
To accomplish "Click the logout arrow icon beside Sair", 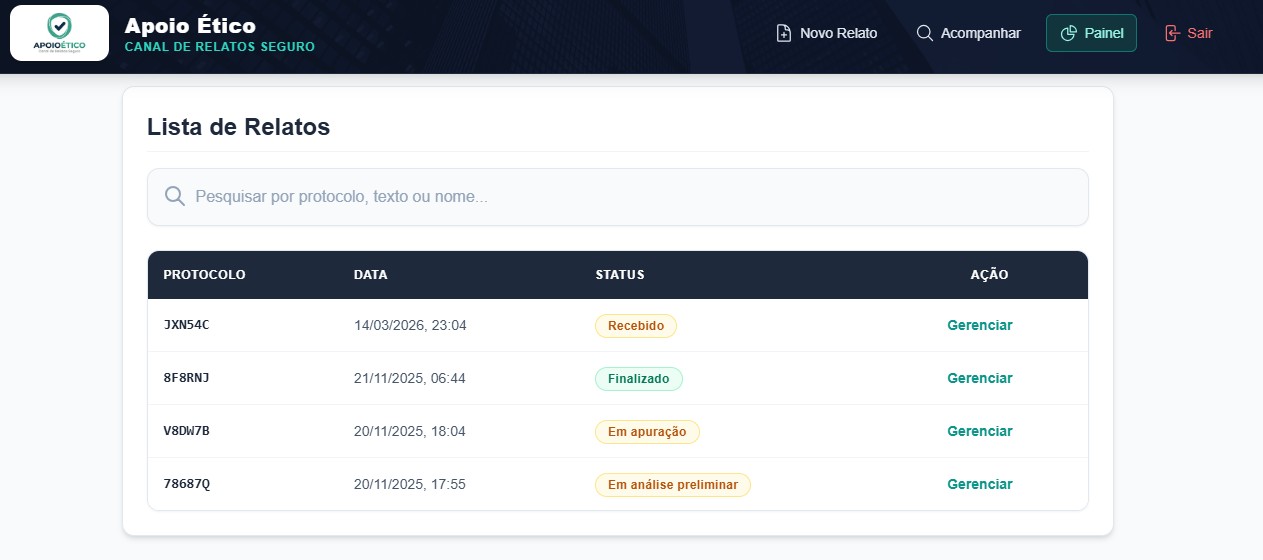I will [1172, 33].
